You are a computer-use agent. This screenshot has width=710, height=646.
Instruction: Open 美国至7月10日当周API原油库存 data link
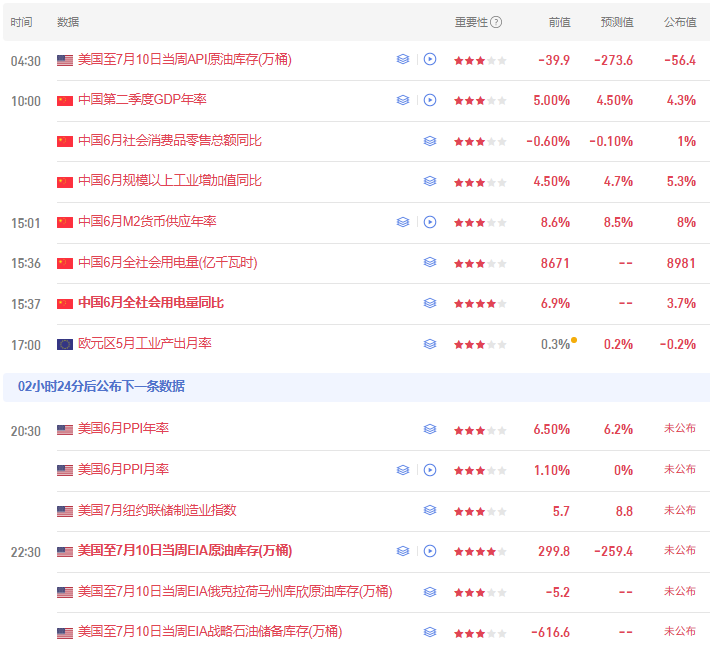tap(185, 59)
